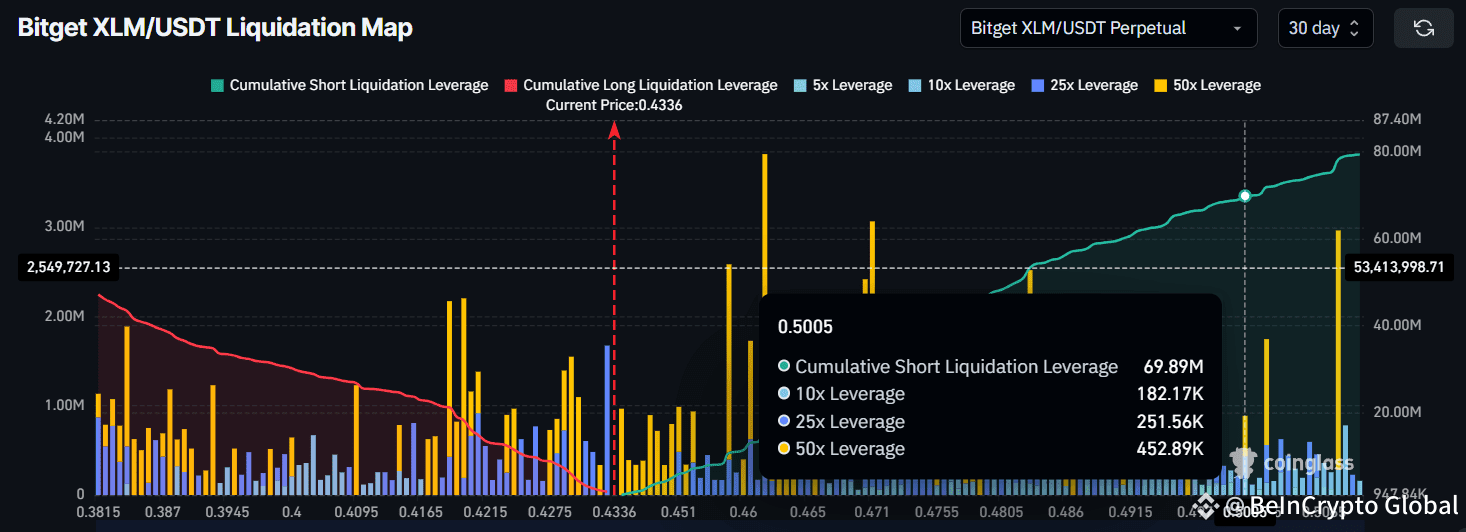This screenshot has height=532, width=1466.
Task: Click the tall blue 25x bar before current price
Action: 607,419
